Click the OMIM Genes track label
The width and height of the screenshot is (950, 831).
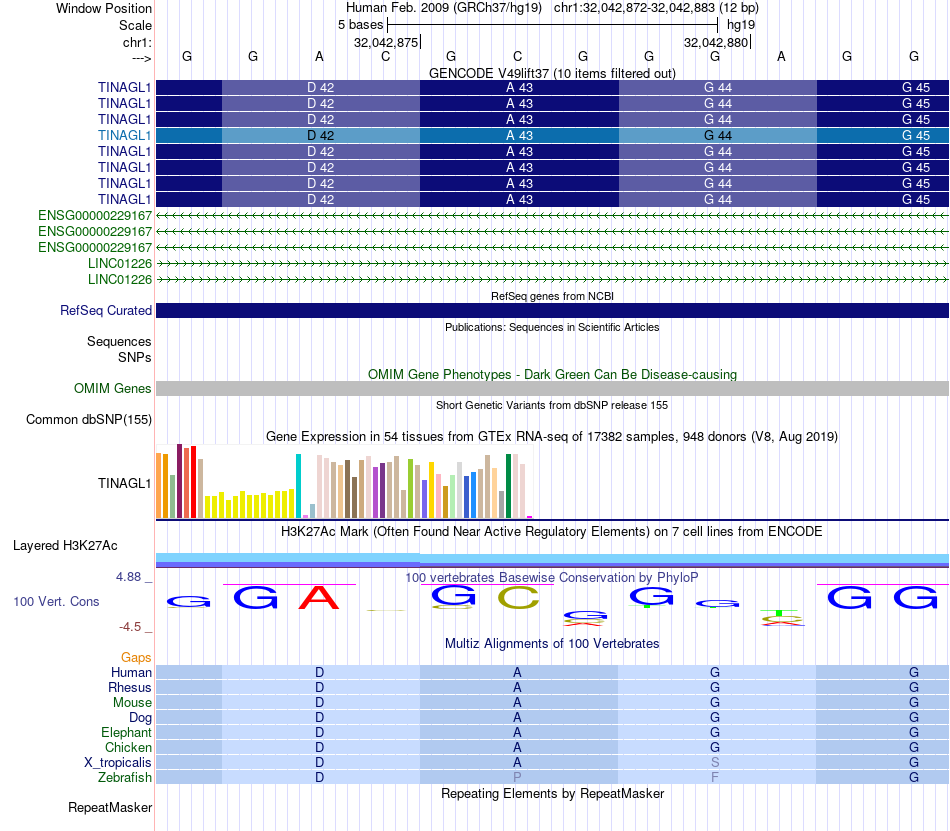[112, 388]
